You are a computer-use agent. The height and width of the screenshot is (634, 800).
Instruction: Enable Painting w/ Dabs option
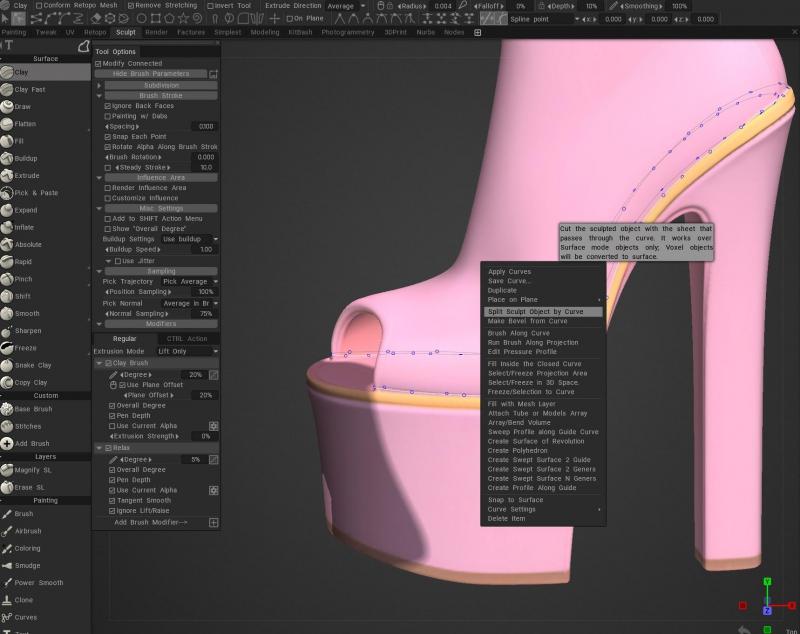108,116
